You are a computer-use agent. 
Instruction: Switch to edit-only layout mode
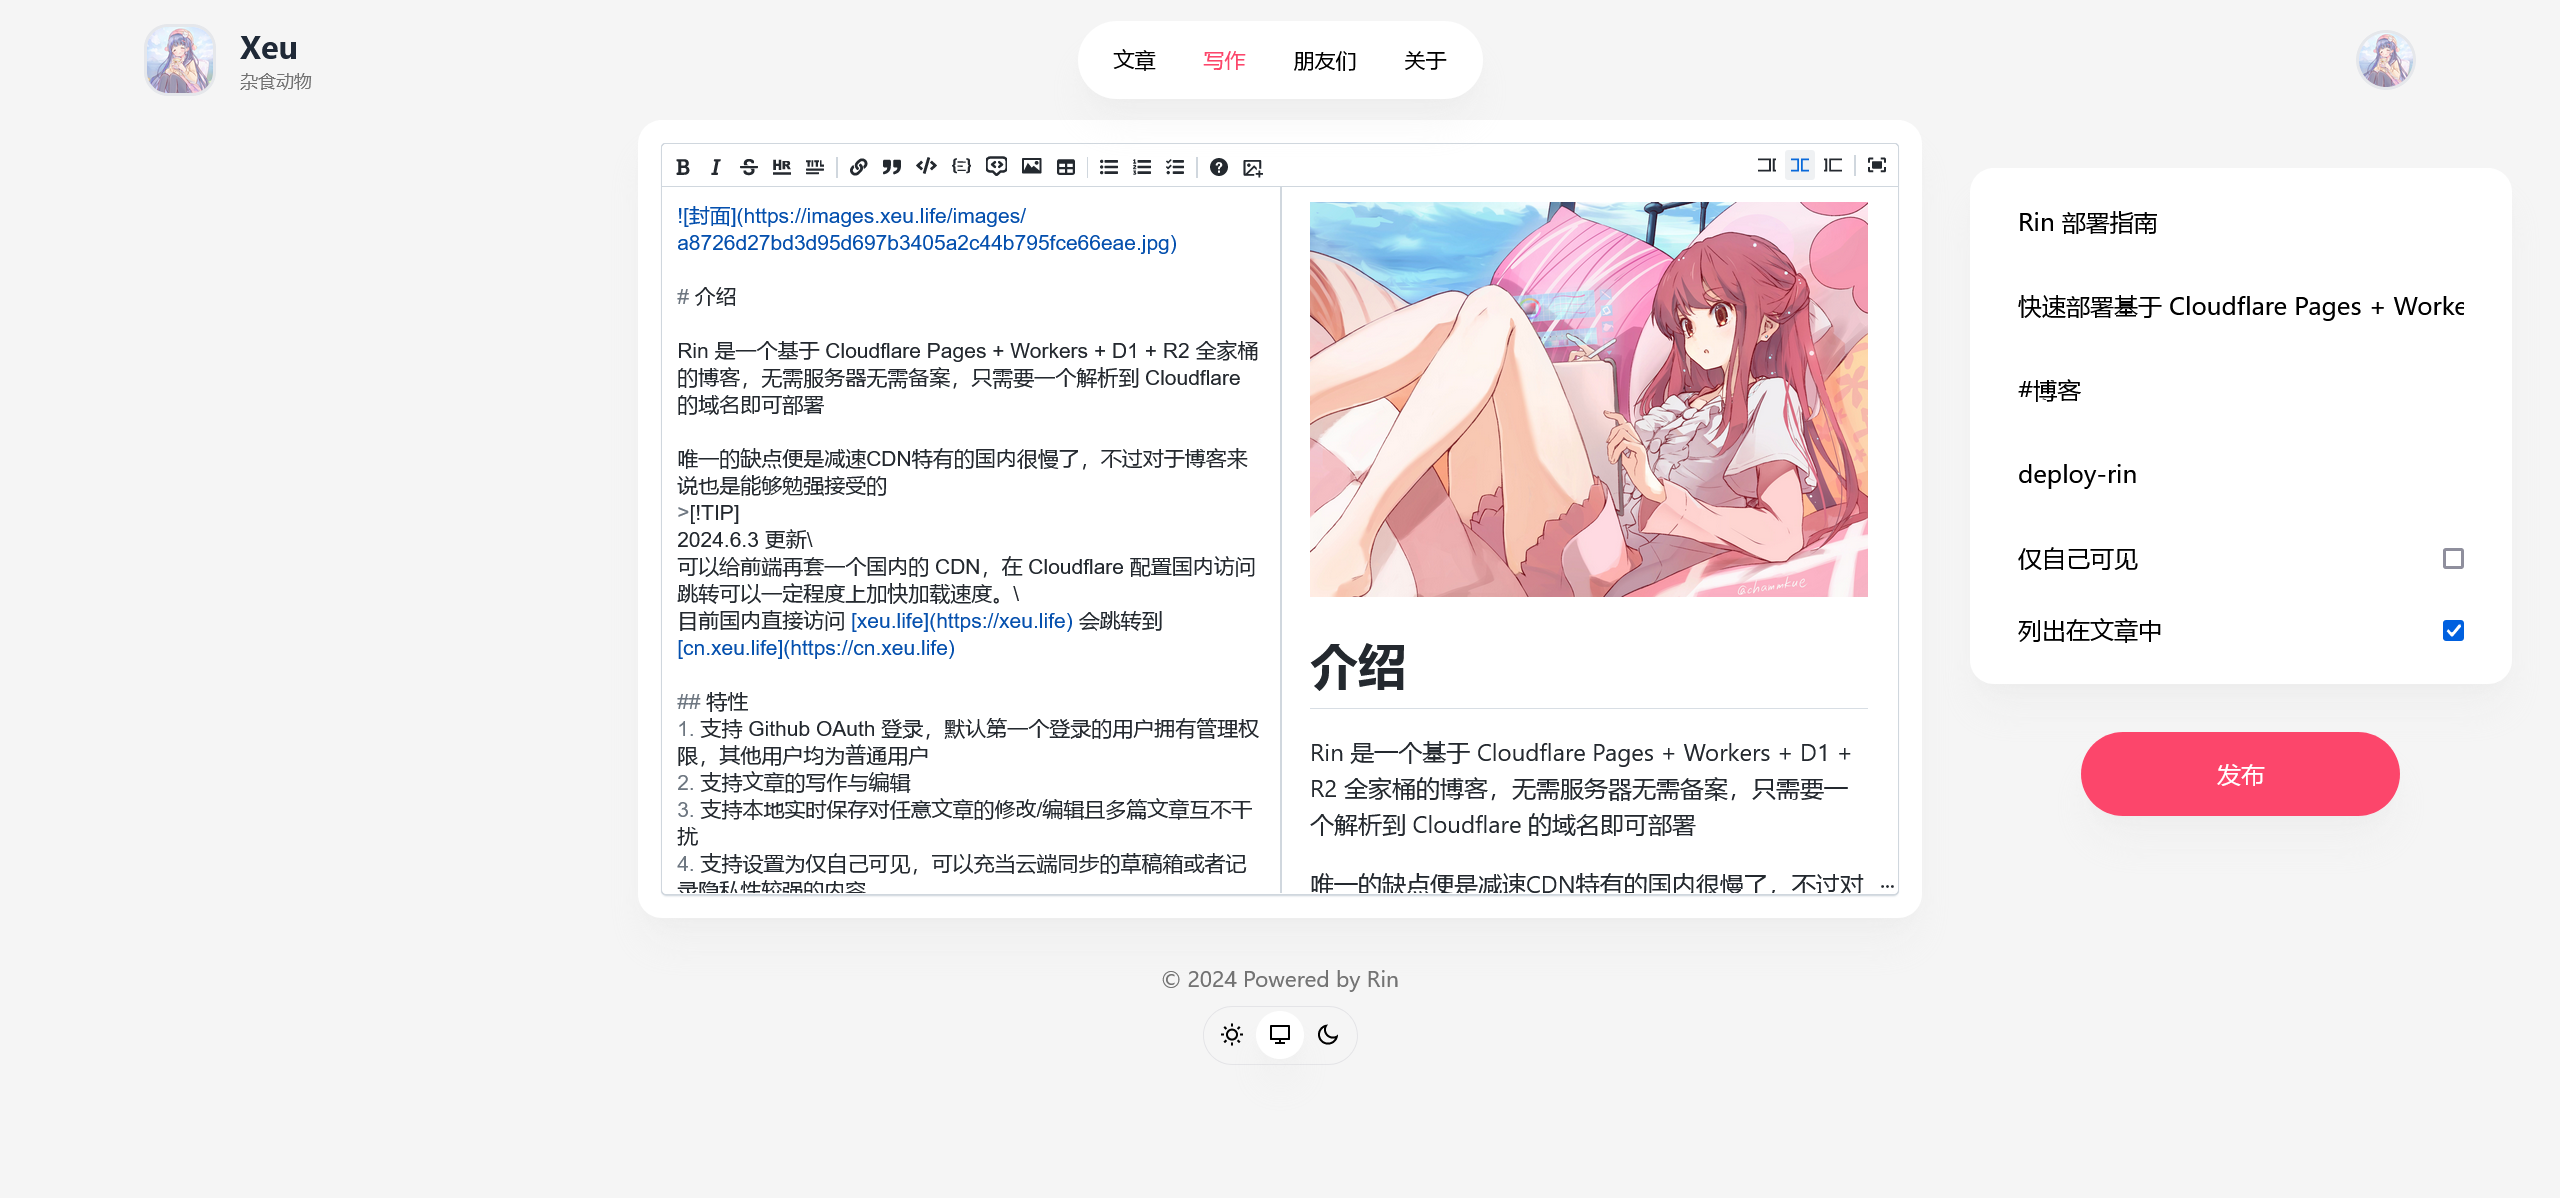pyautogui.click(x=1767, y=165)
